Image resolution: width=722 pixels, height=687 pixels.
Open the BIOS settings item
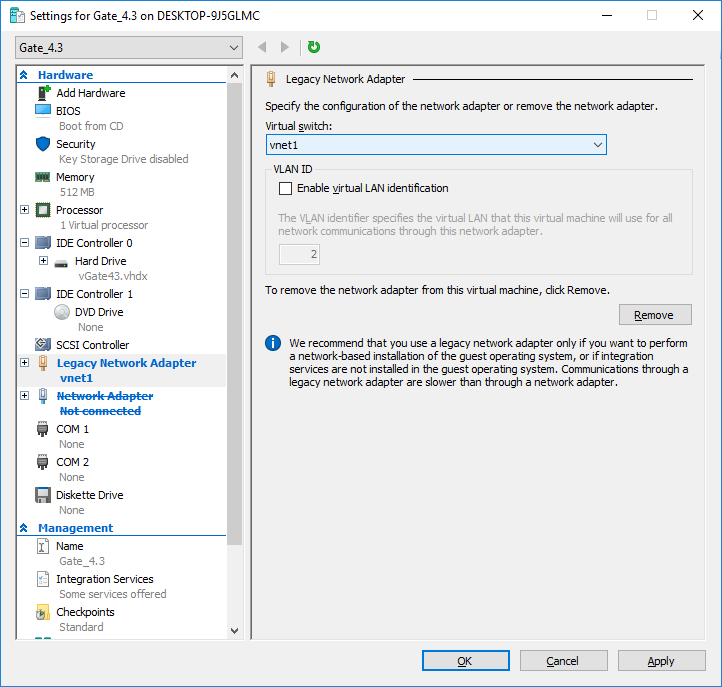click(68, 111)
